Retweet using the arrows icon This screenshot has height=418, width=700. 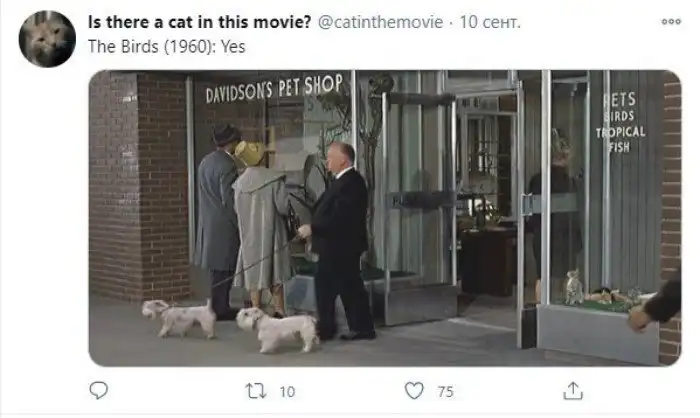pos(256,391)
